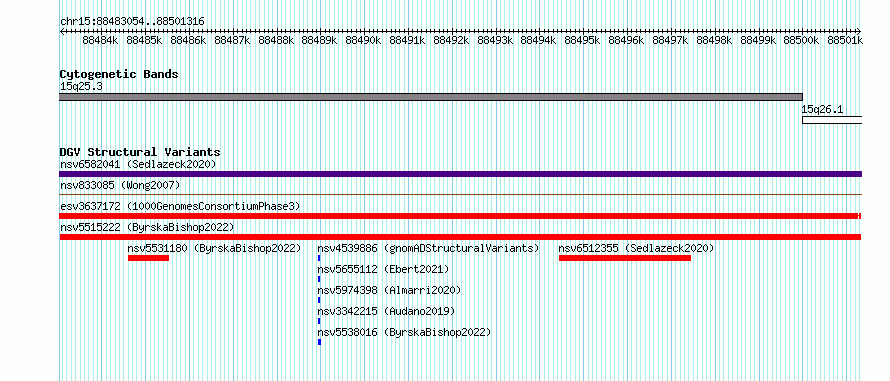Click the 88486k ruler tick label
The height and width of the screenshot is (381, 890).
click(x=188, y=40)
